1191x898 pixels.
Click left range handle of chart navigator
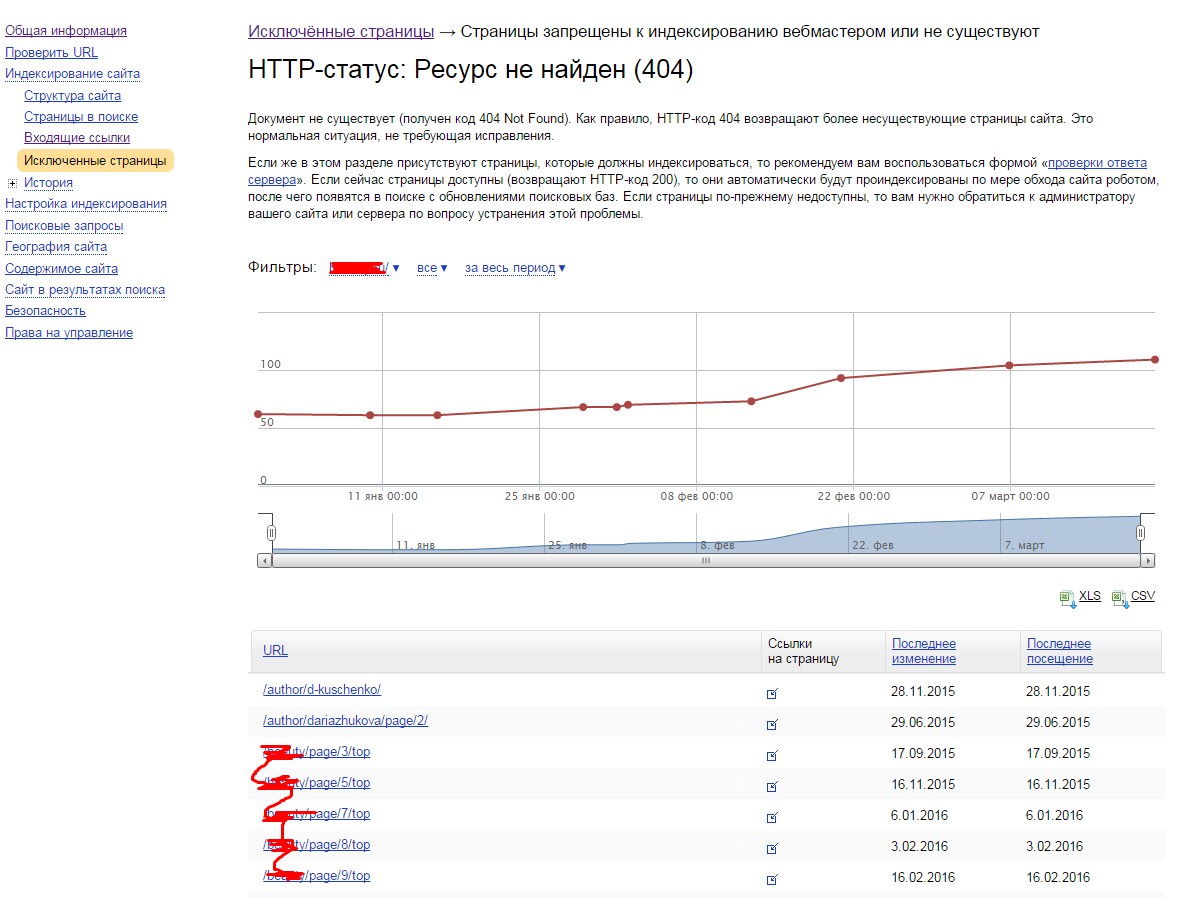271,533
